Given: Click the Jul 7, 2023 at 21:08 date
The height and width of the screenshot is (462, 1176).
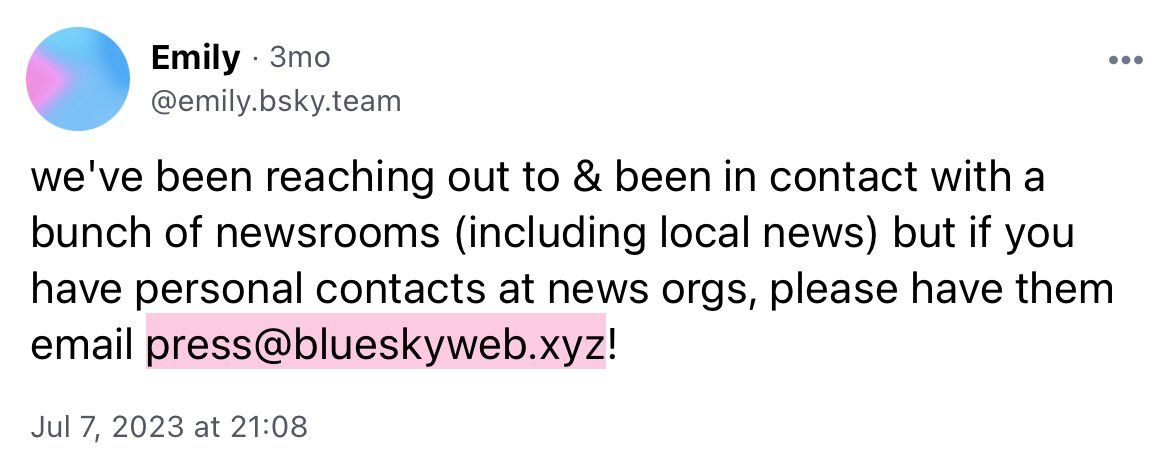Looking at the screenshot, I should tap(170, 427).
